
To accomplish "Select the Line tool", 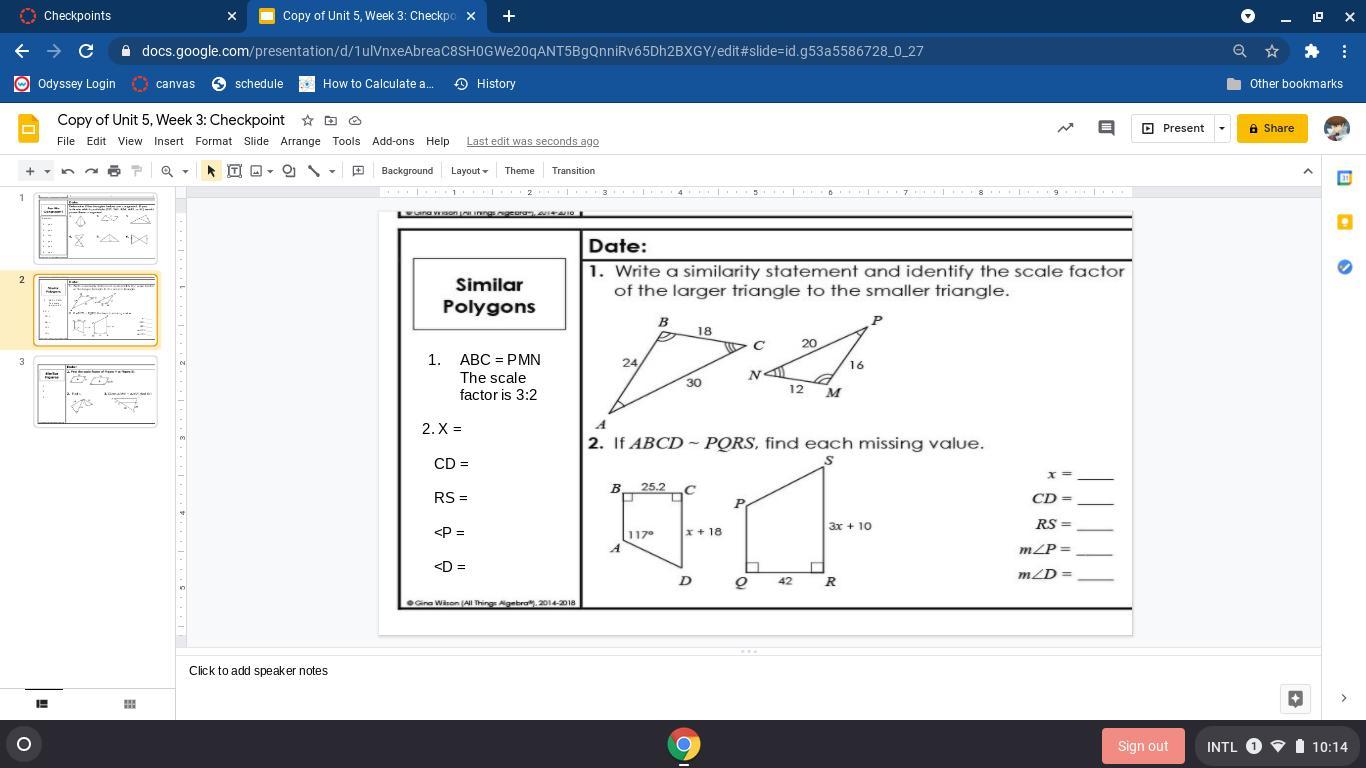I will [314, 171].
